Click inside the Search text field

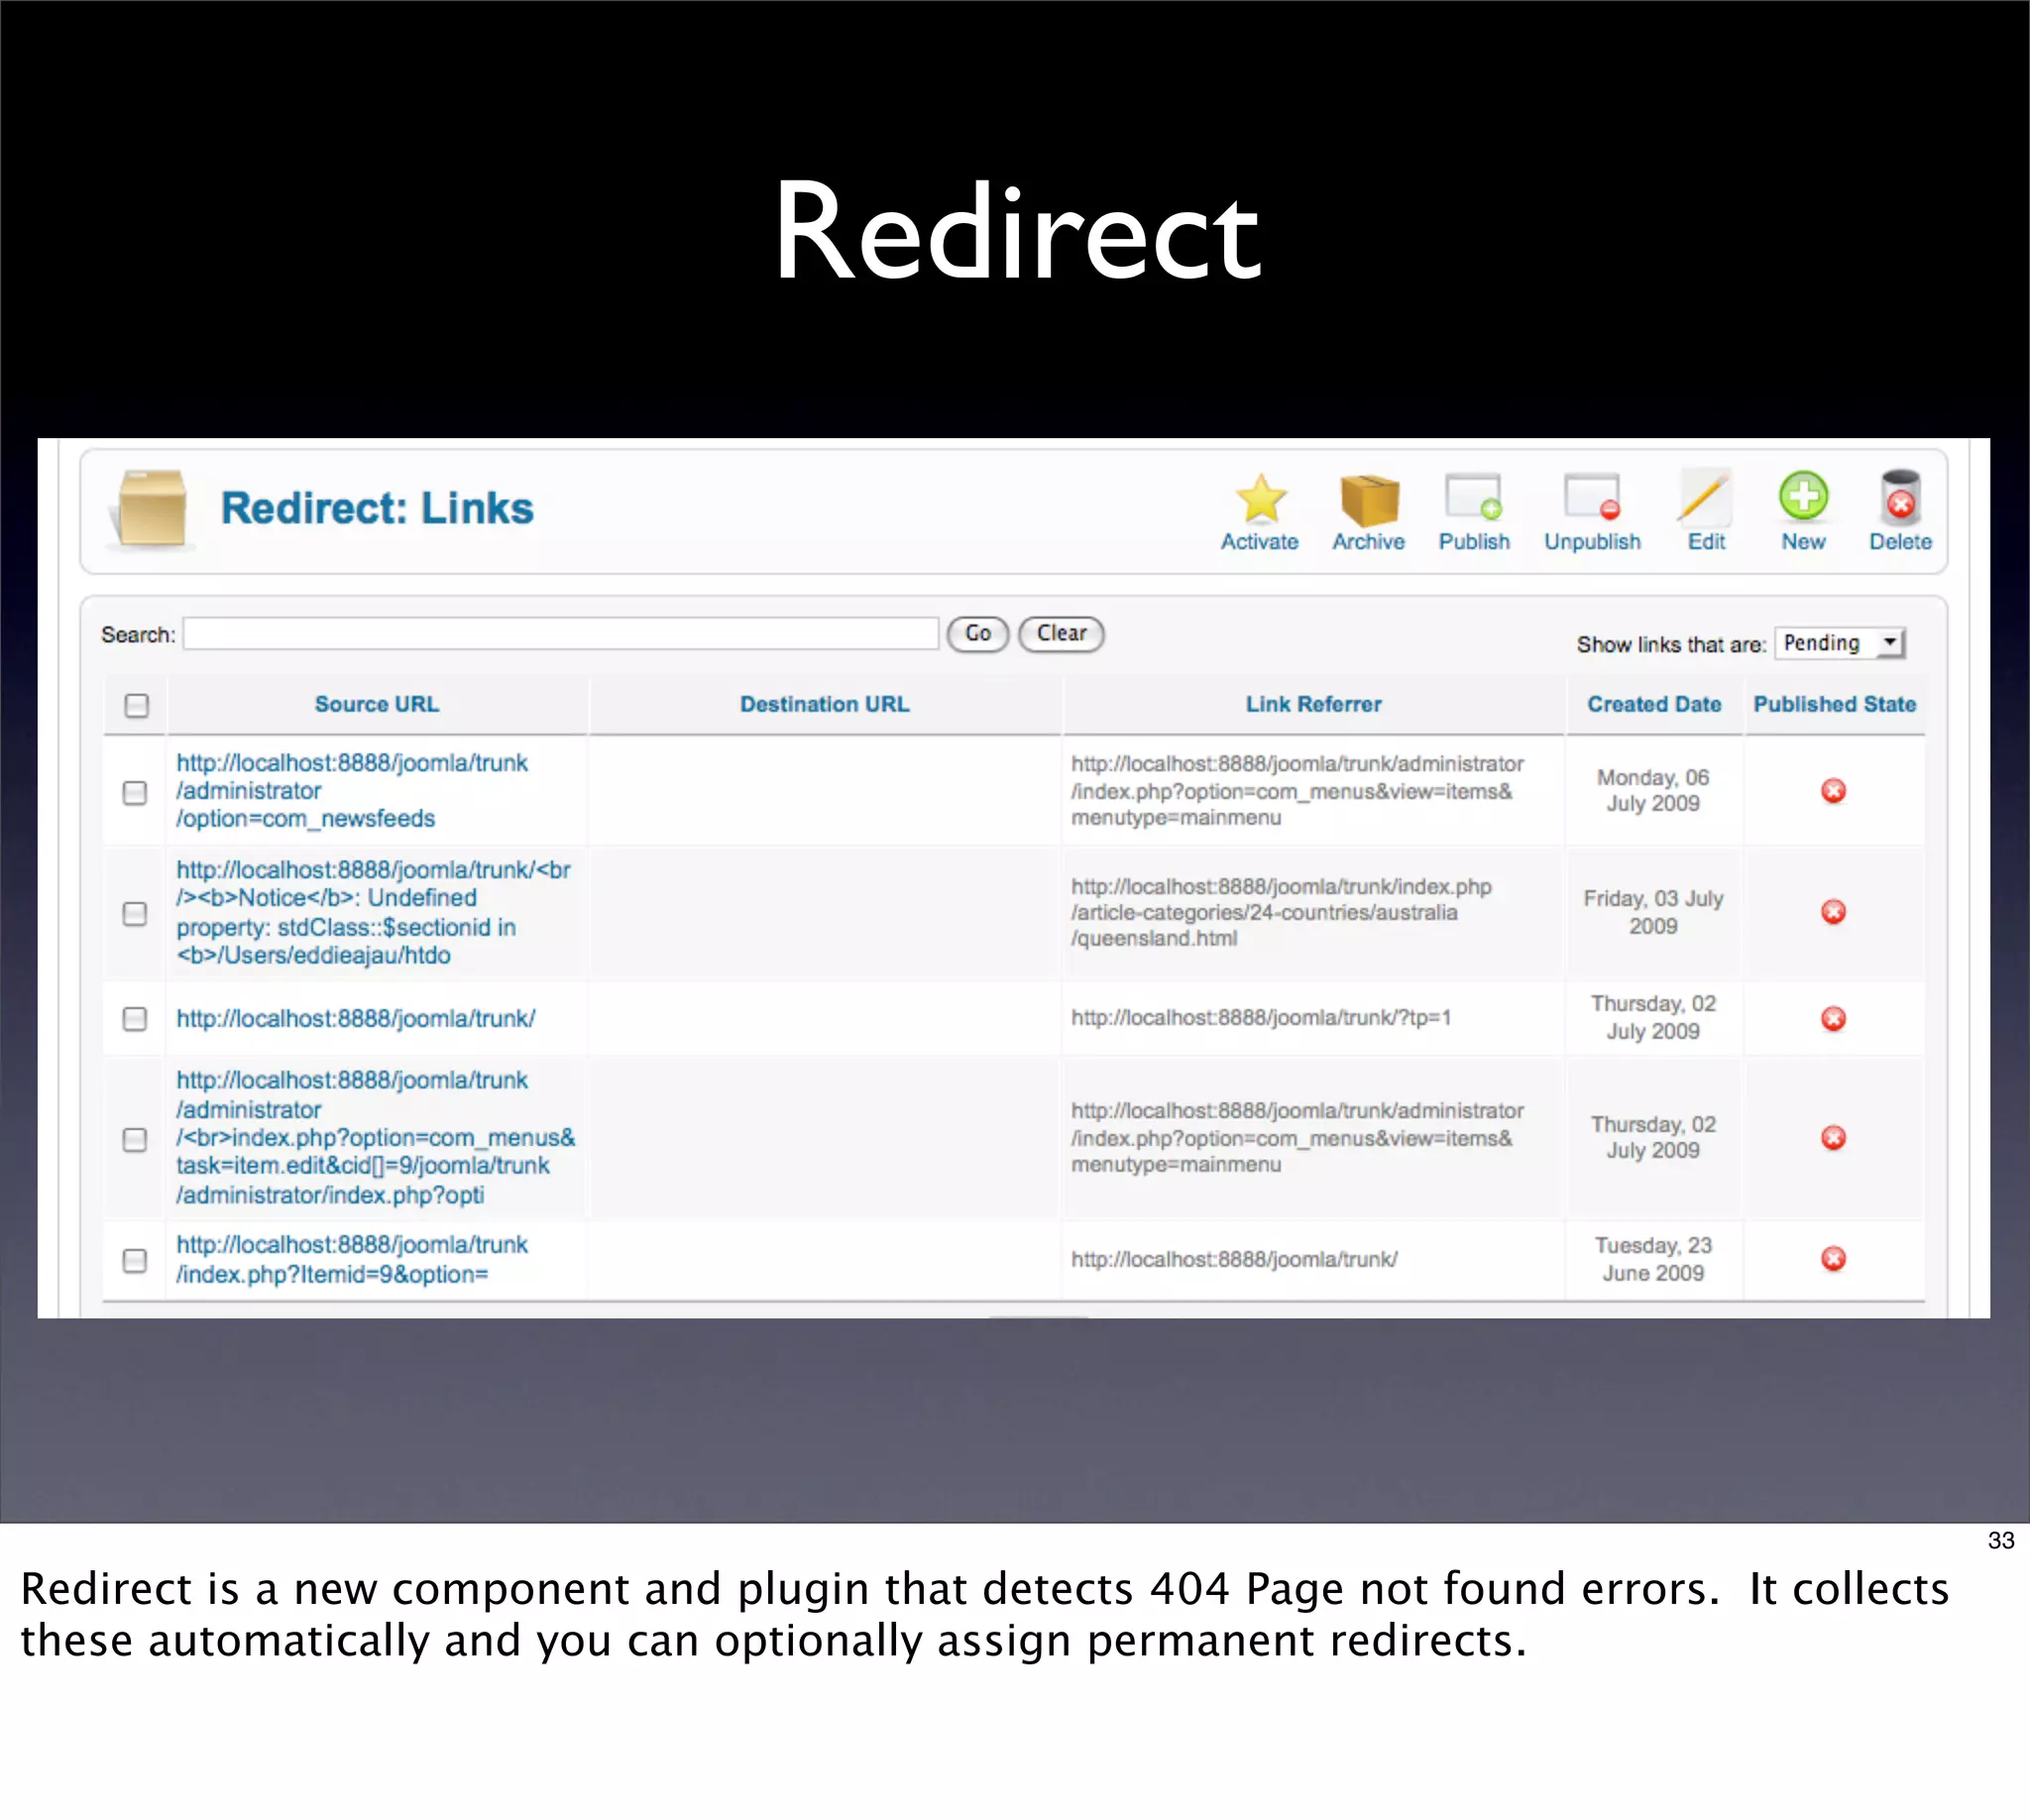point(561,633)
